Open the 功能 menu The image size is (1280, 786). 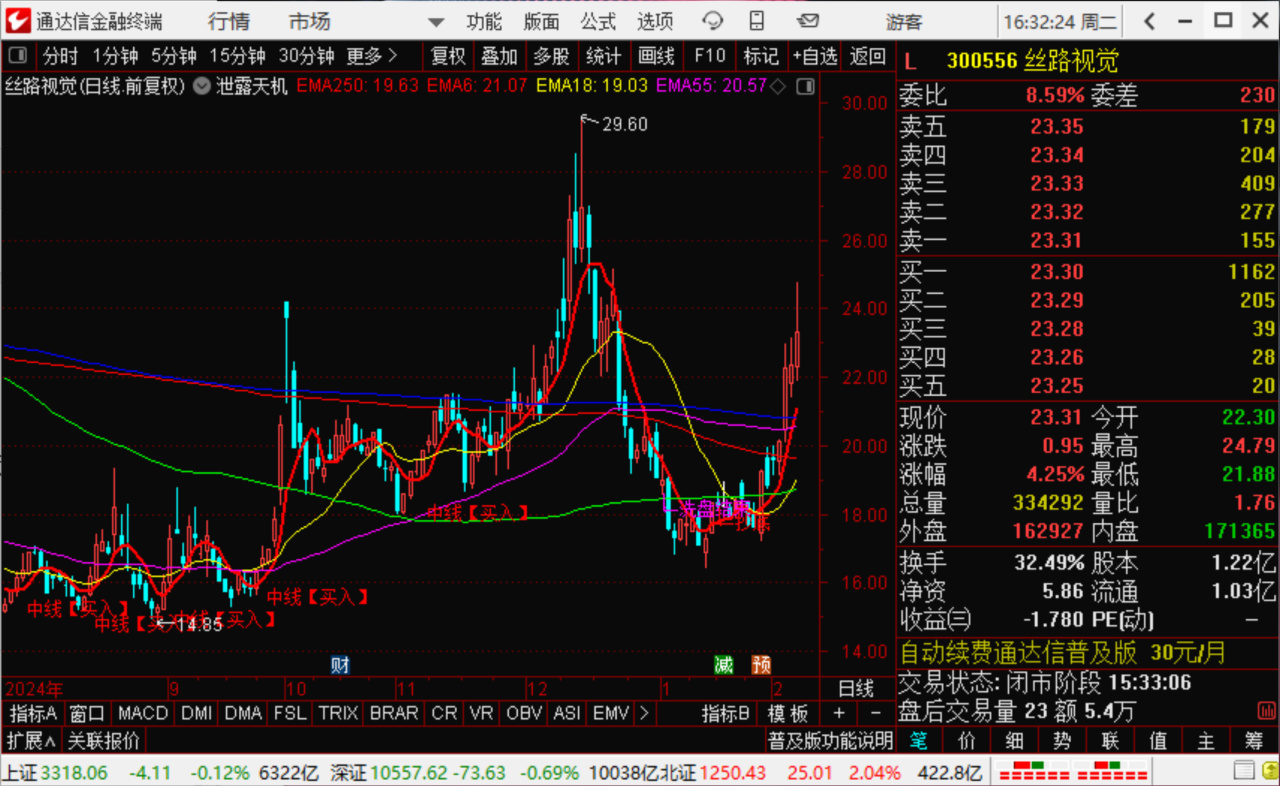point(484,21)
